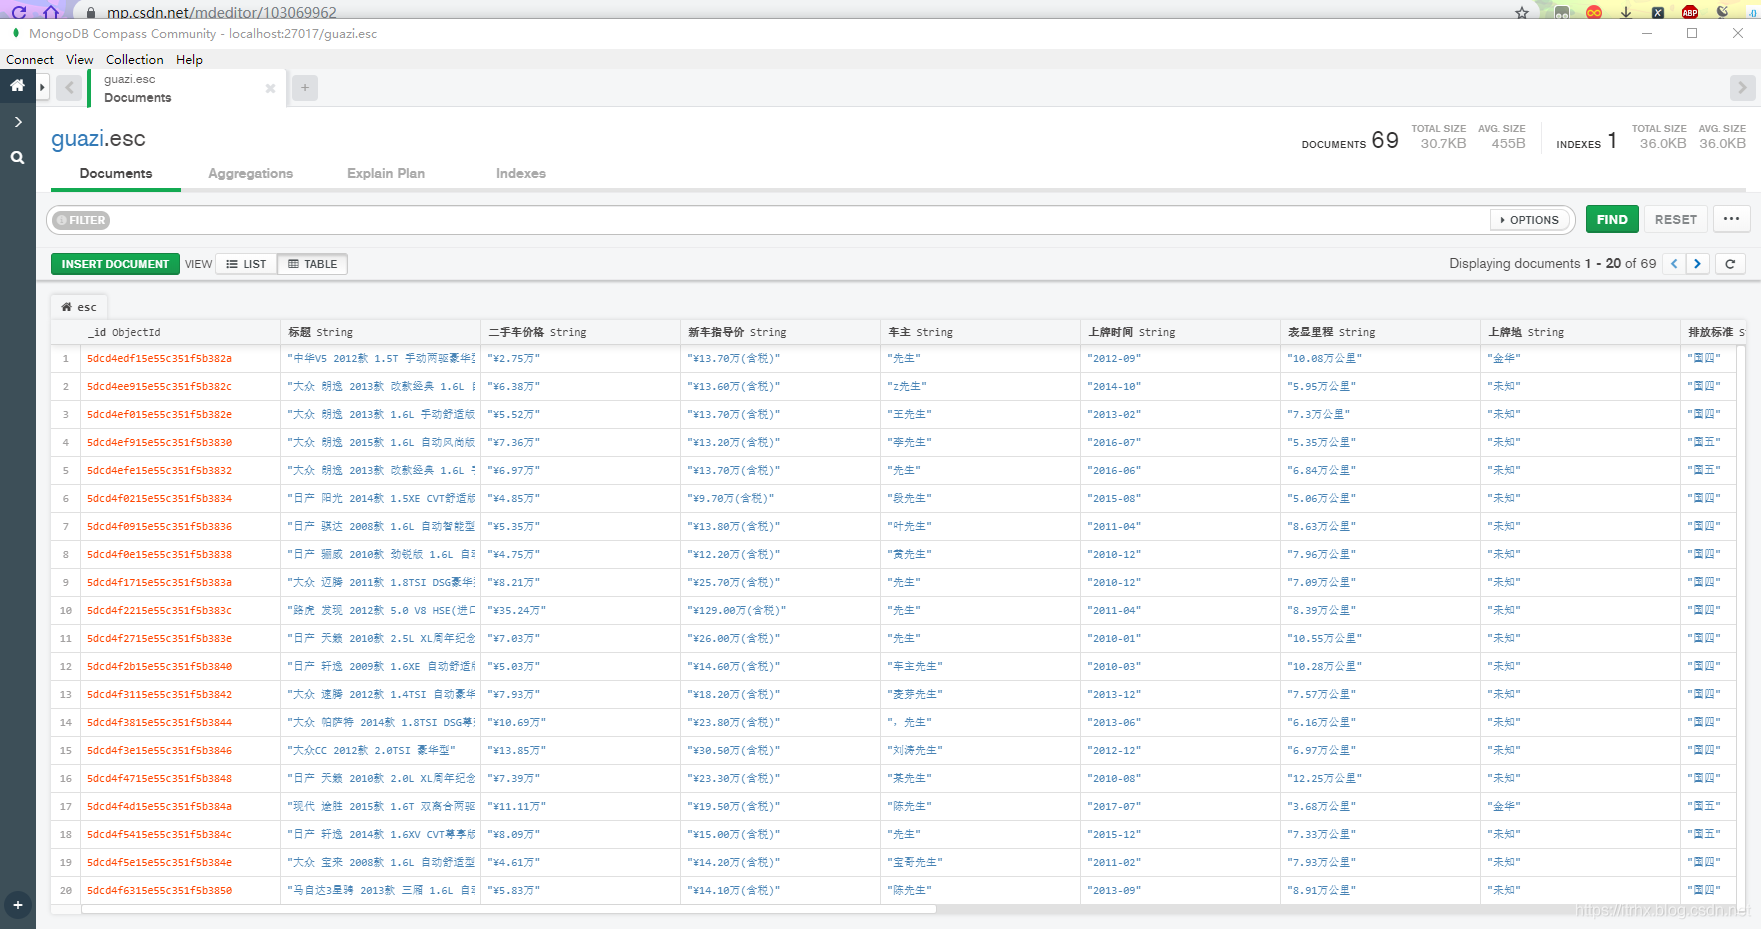Go to previous page of documents

pos(1674,264)
